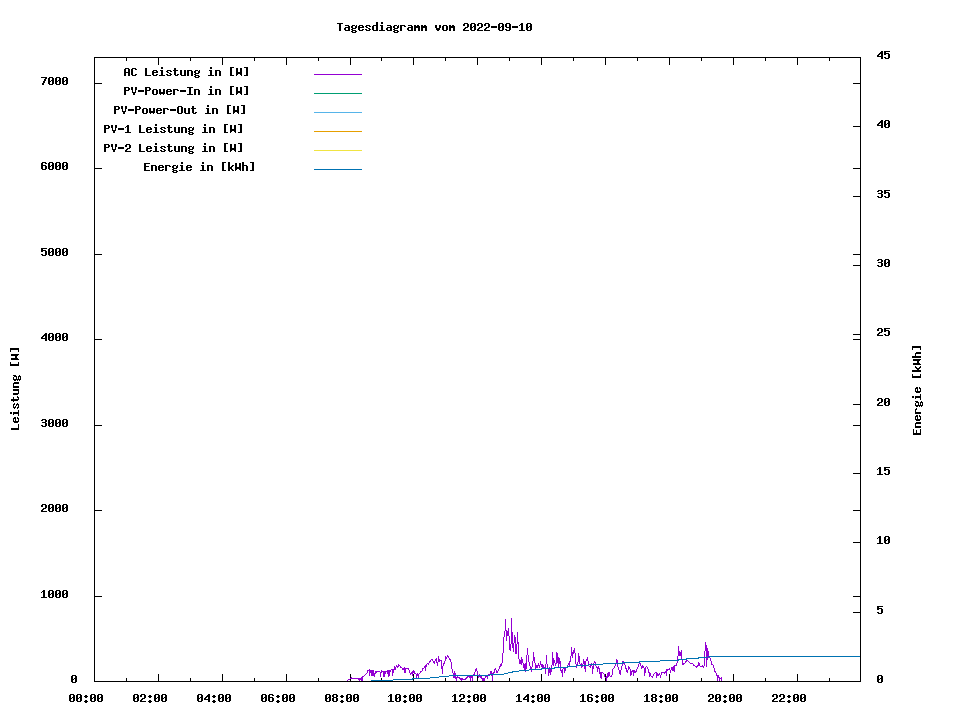Click the right axis label 'Energie [kWh]'
This screenshot has height=720, width=960.
(x=918, y=390)
